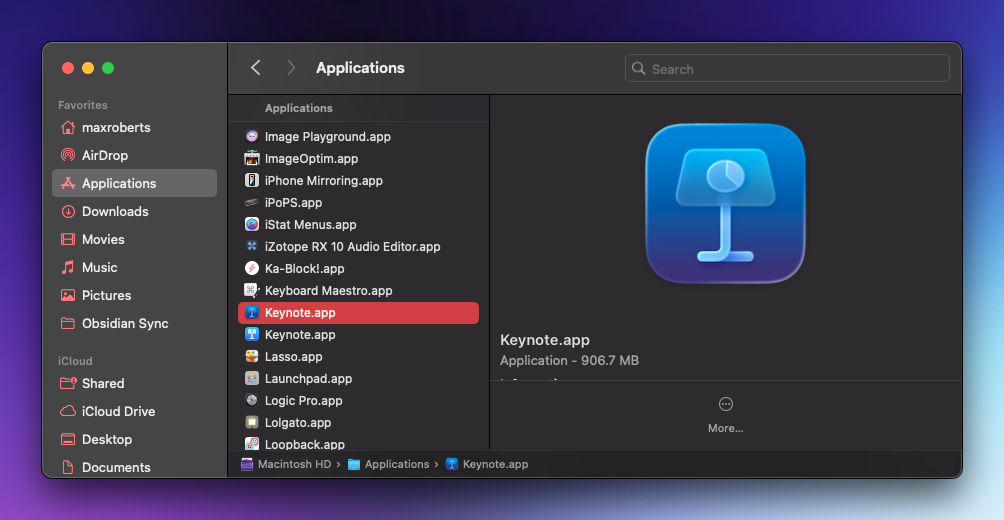Viewport: 1004px width, 520px height.
Task: Select the 'iStat Menus.app' file name
Action: click(311, 225)
